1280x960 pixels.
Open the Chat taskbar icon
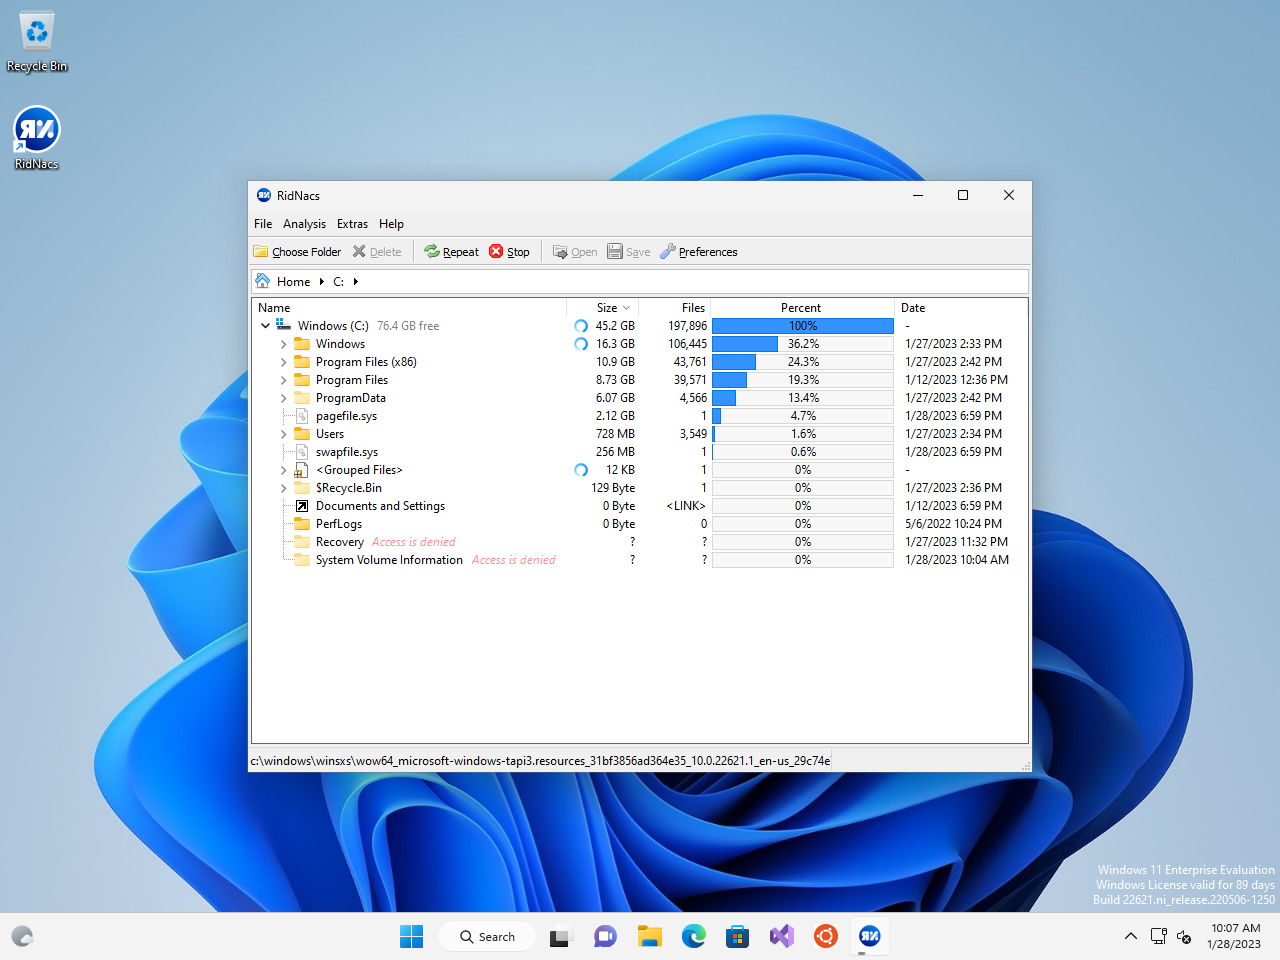[x=605, y=936]
